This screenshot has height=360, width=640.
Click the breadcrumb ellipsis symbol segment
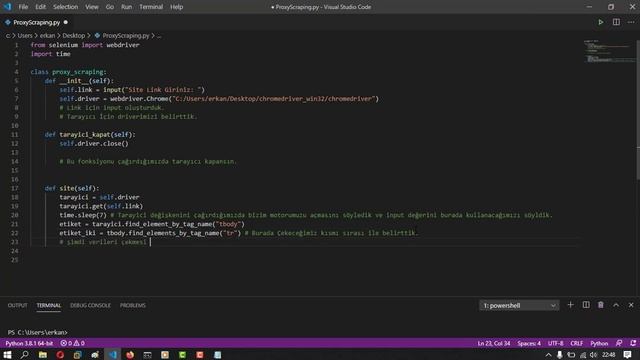click(x=159, y=36)
